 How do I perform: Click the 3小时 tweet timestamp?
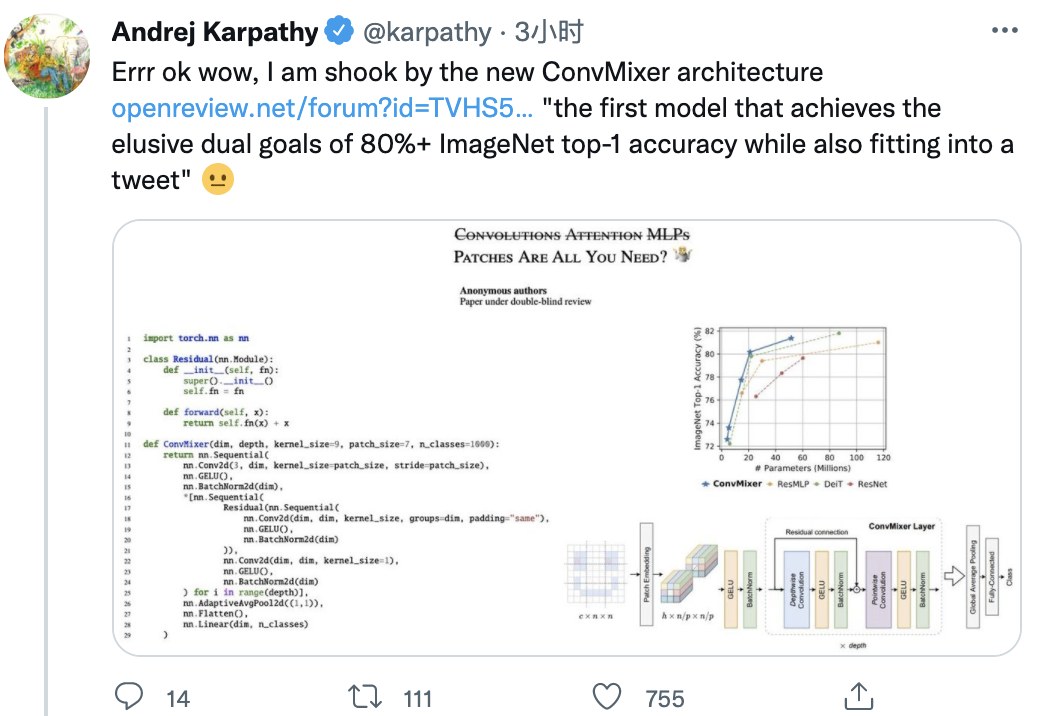548,32
